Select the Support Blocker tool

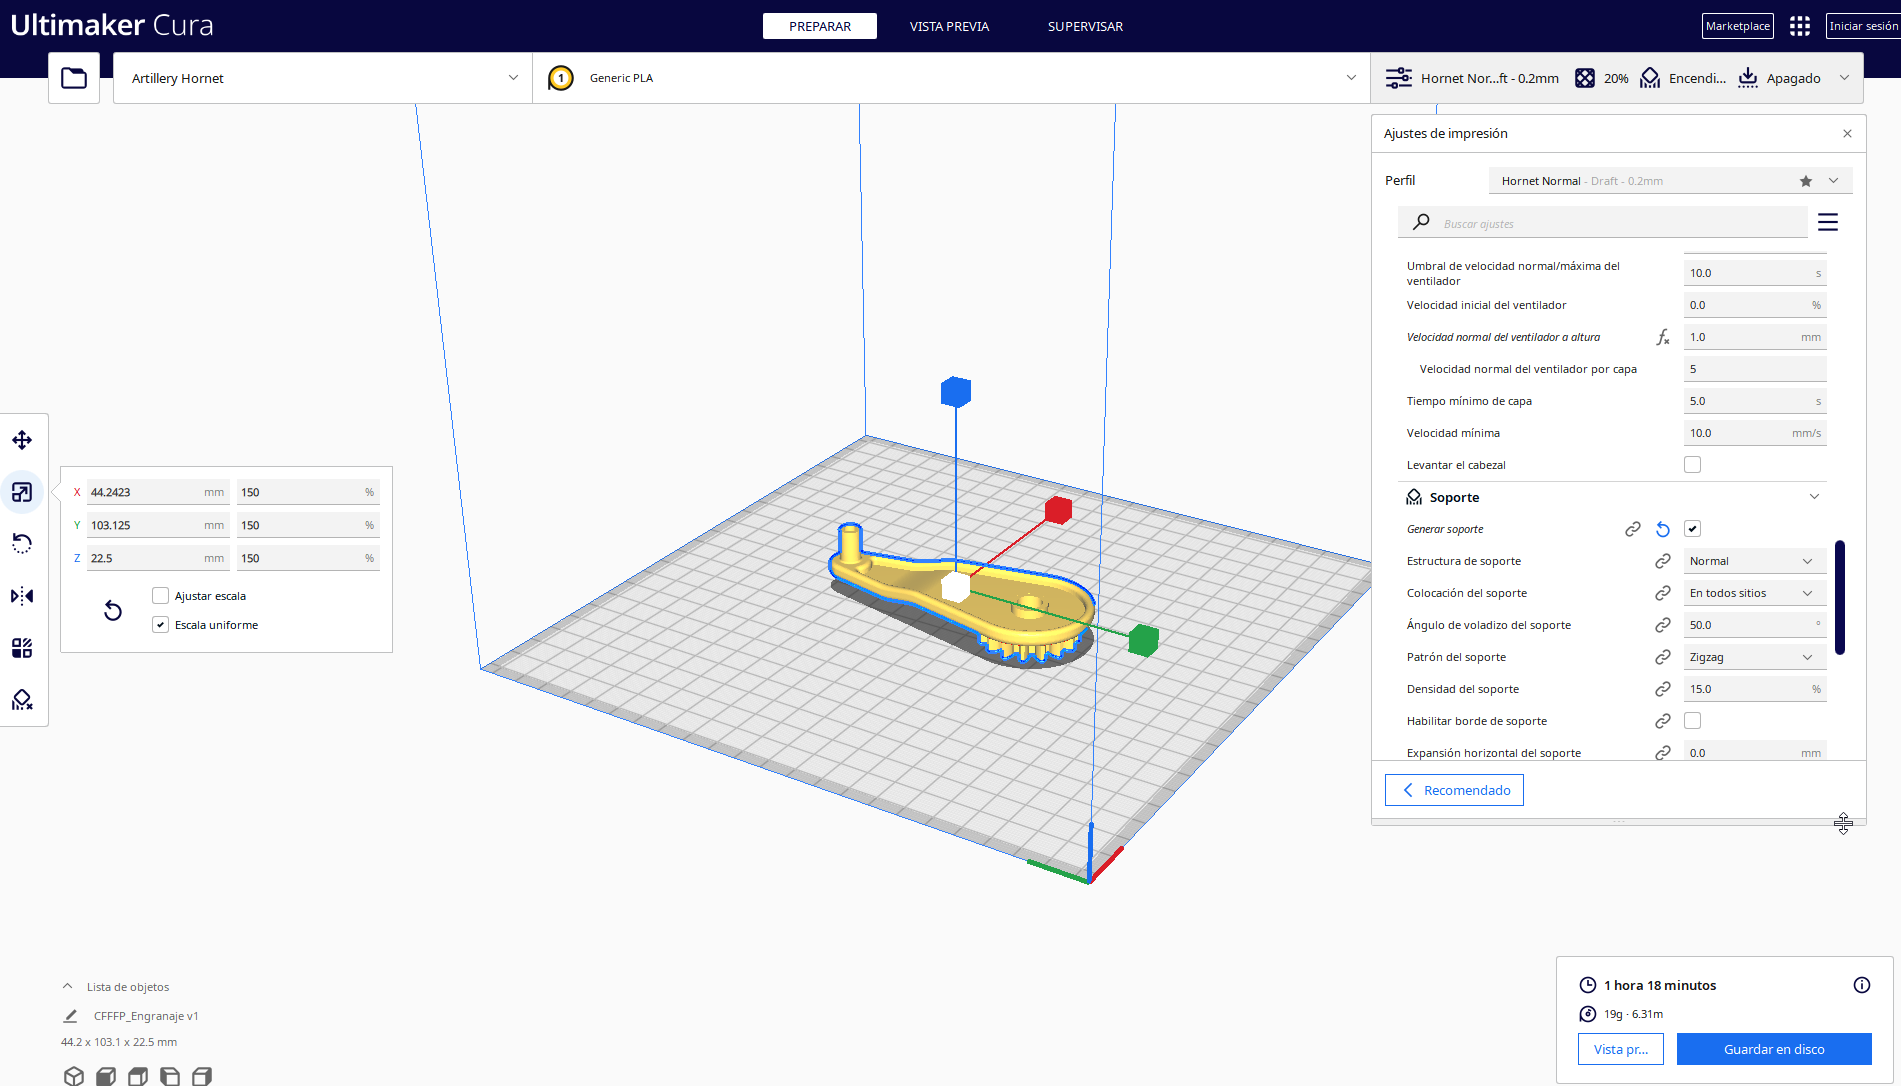pos(22,700)
